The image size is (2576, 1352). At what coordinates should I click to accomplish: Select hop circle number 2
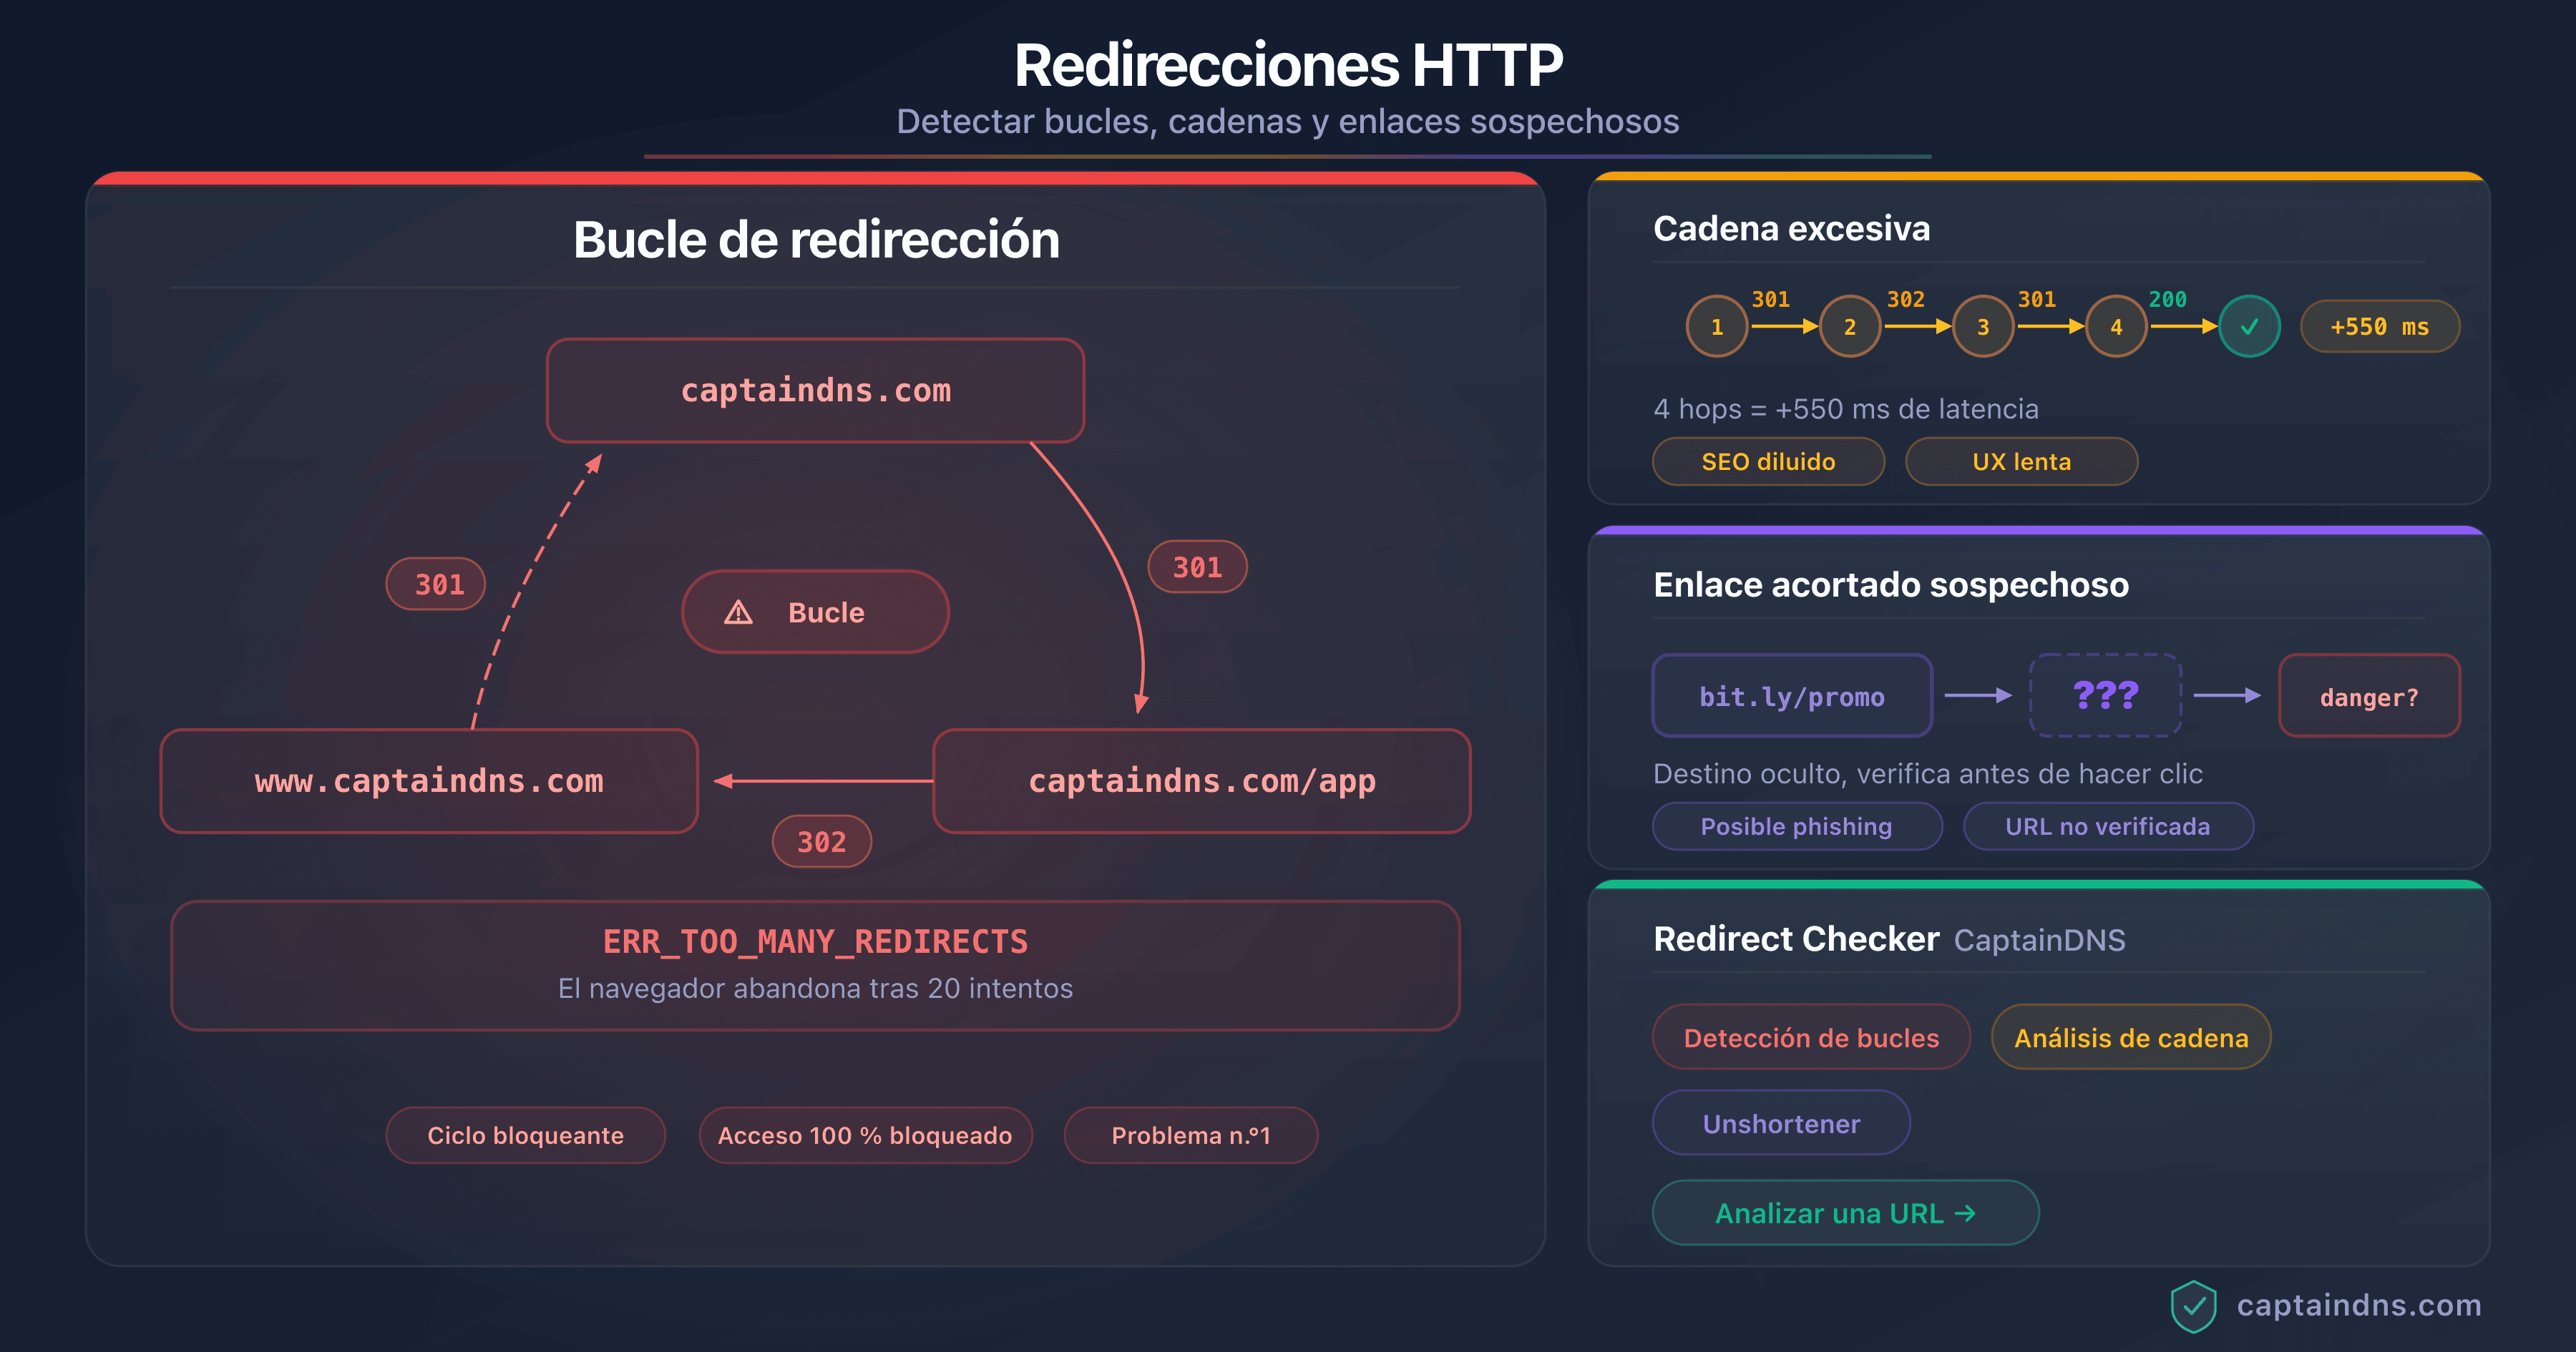coord(1850,326)
